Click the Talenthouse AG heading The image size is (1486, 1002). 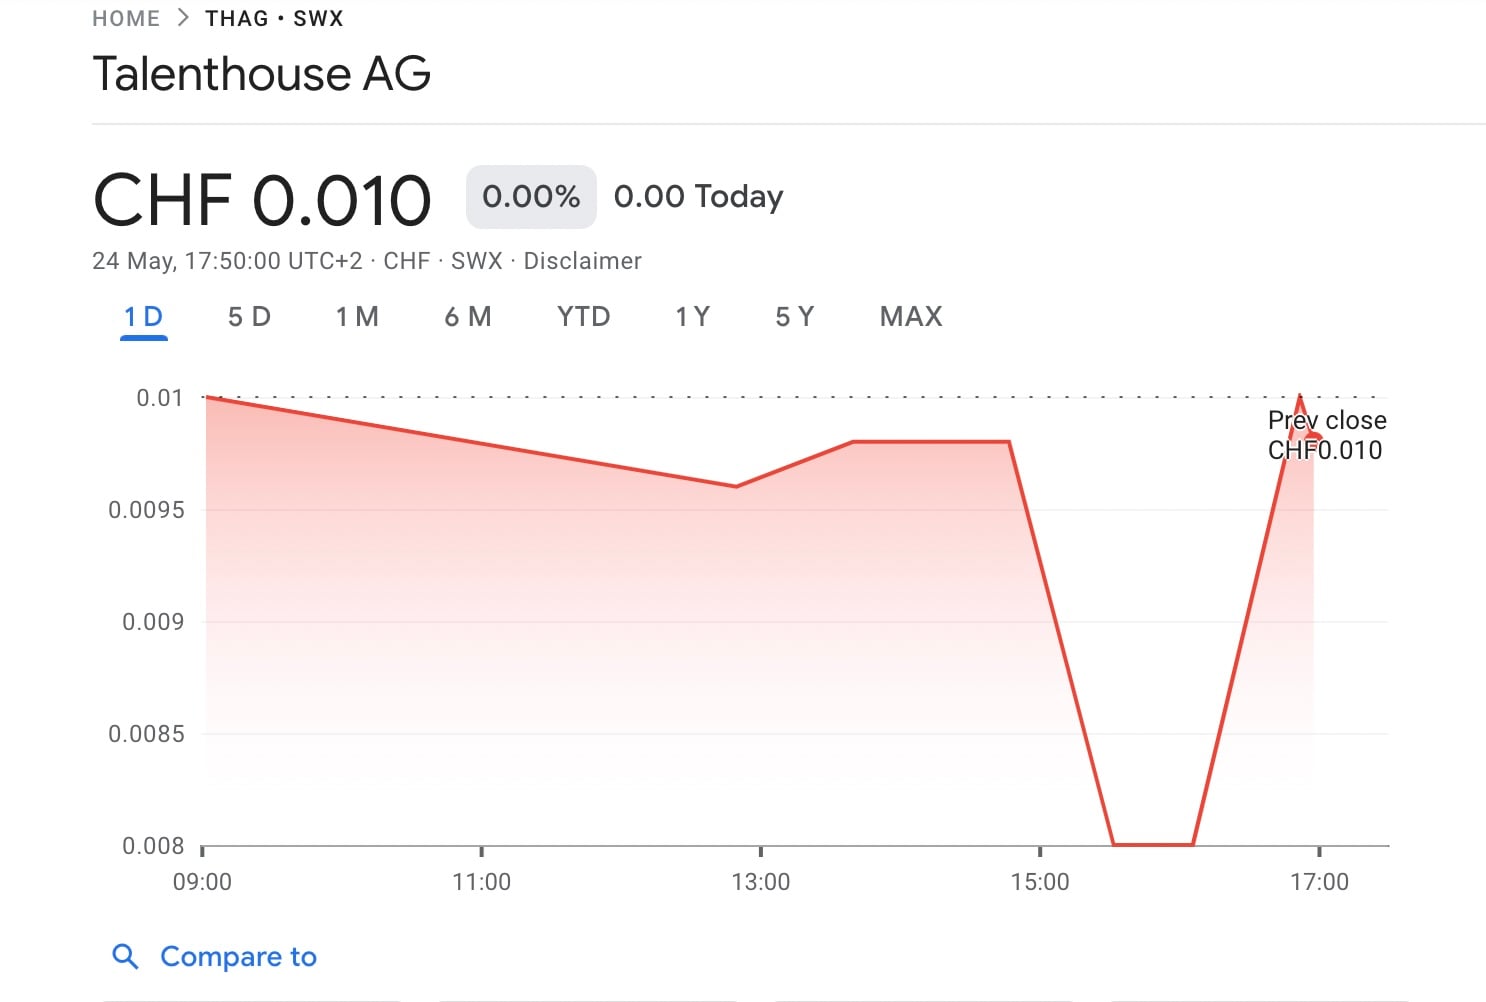point(262,74)
